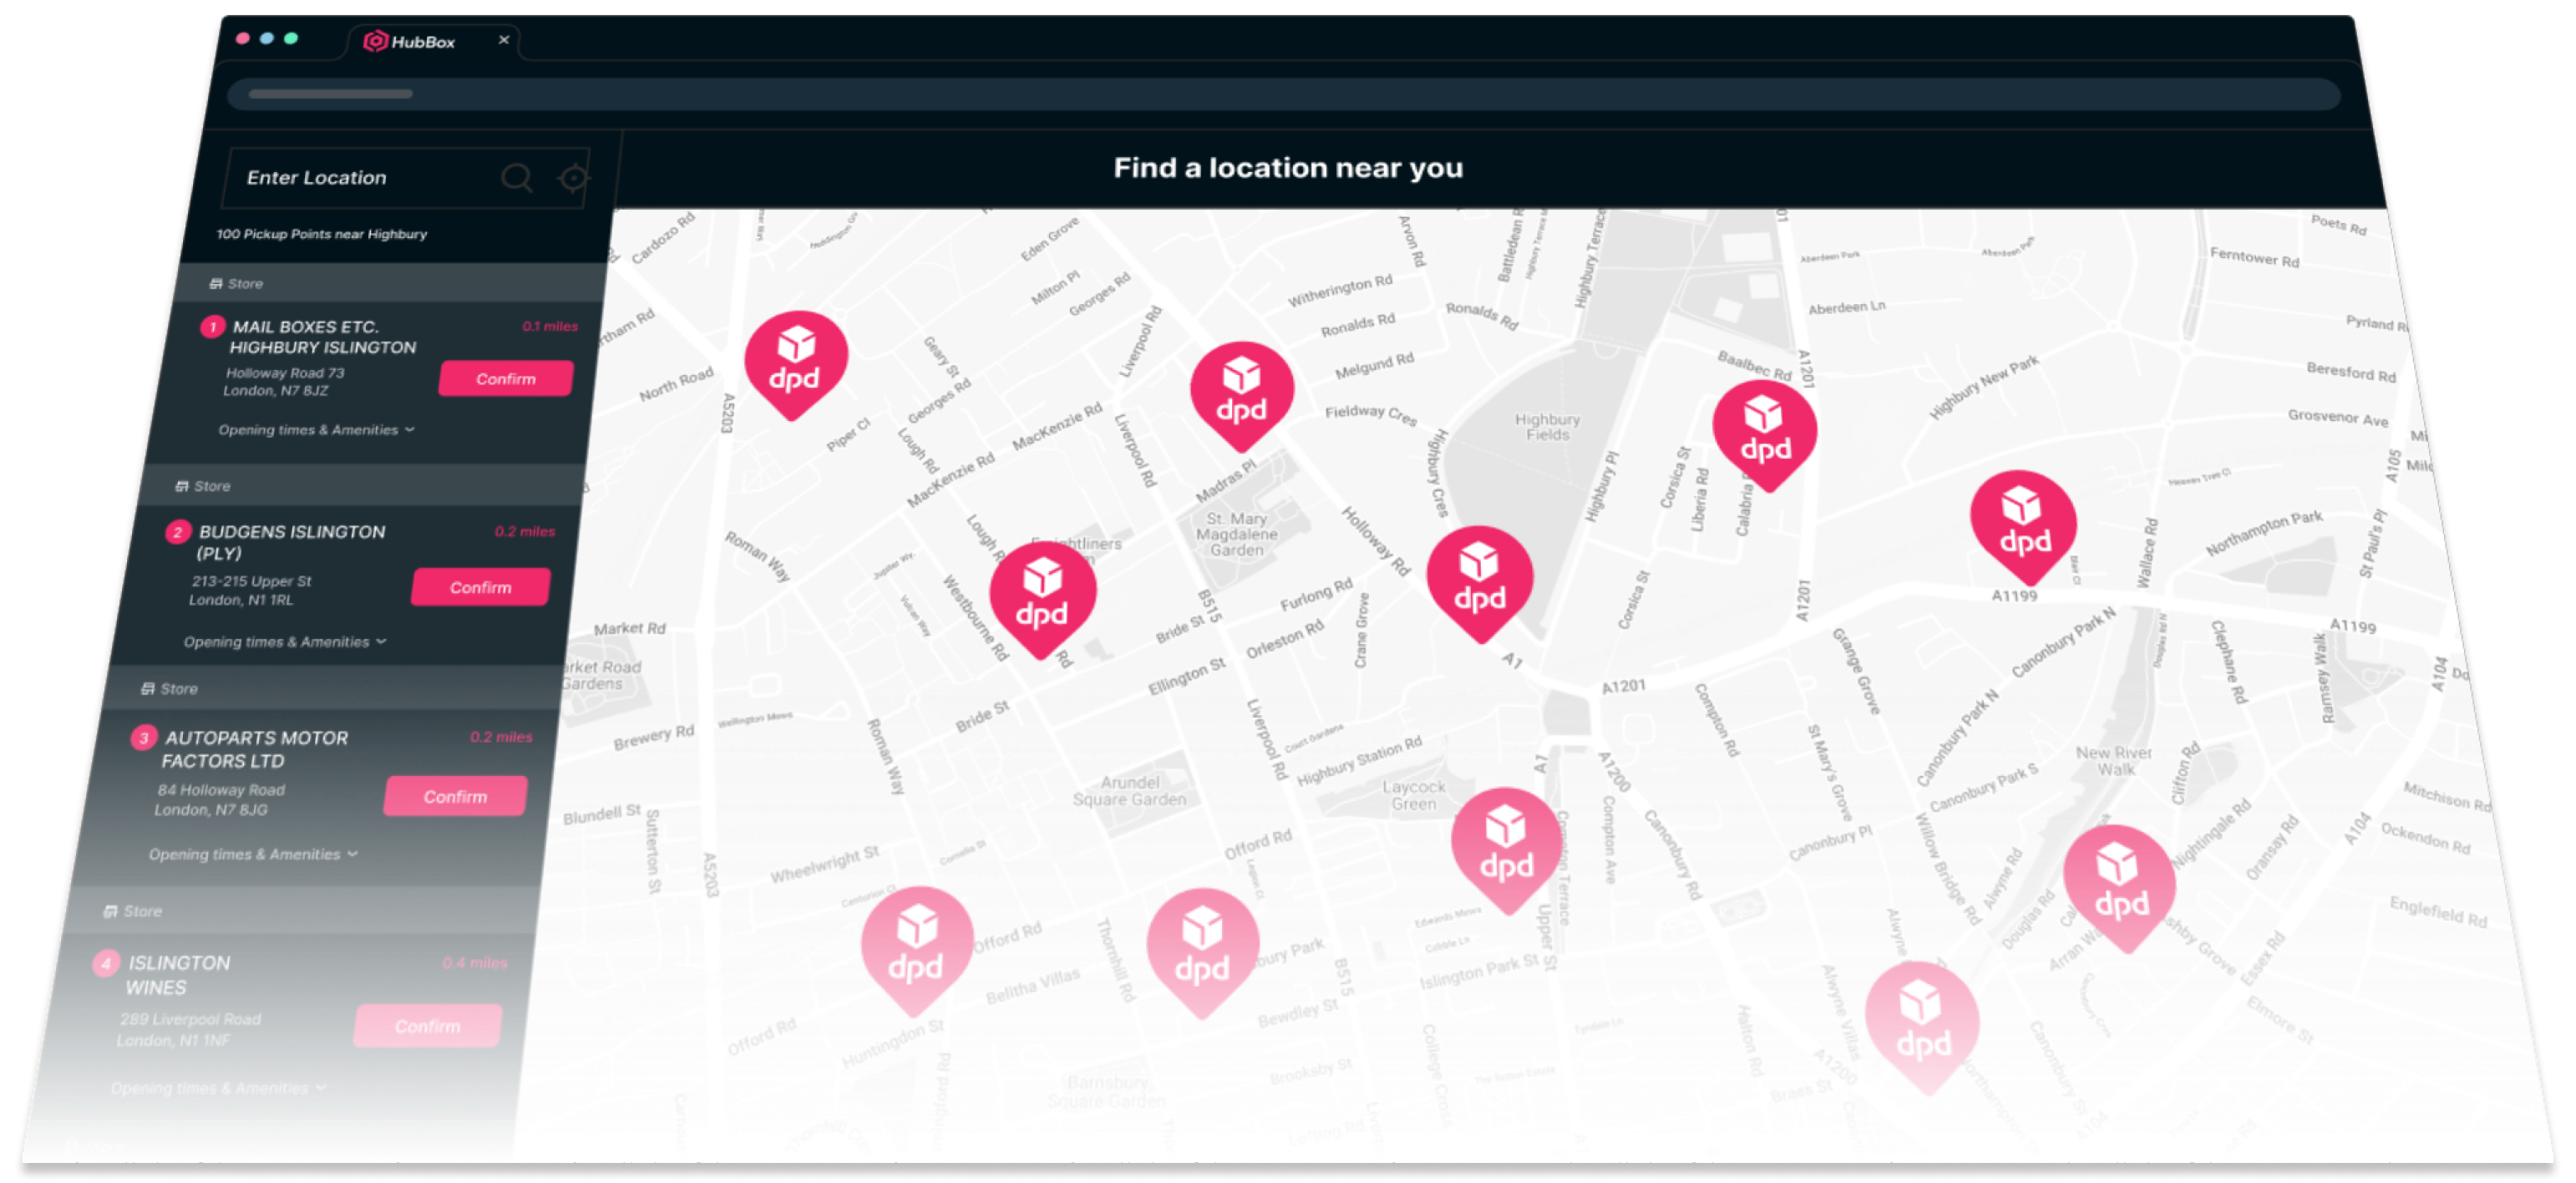Choose the dpd pin near Nightingale Rd

(x=2119, y=888)
